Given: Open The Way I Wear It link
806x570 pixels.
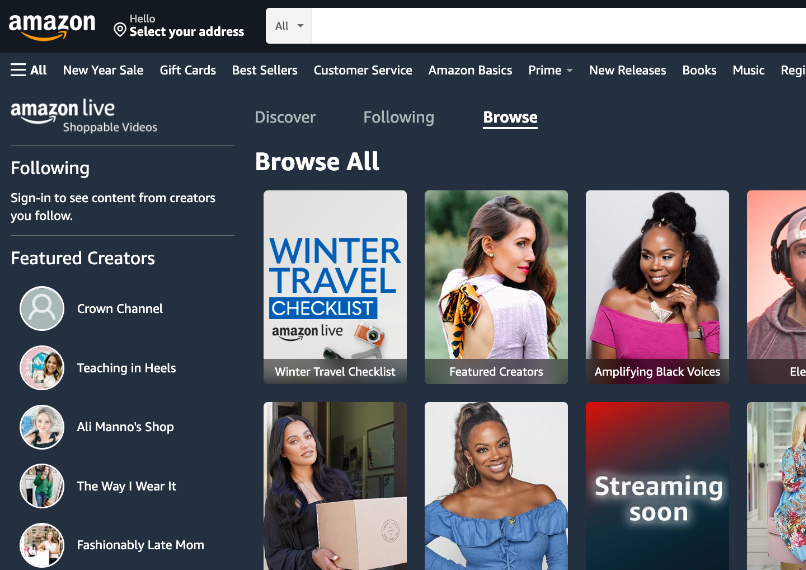Looking at the screenshot, I should click(x=126, y=486).
